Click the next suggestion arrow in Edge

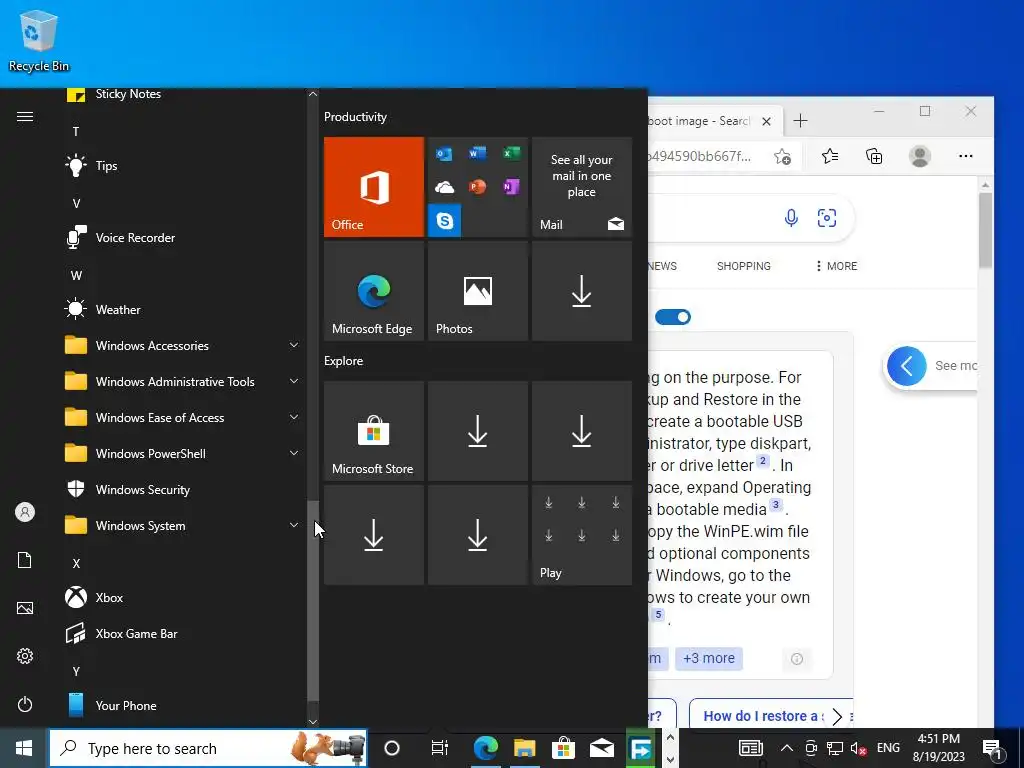point(837,716)
